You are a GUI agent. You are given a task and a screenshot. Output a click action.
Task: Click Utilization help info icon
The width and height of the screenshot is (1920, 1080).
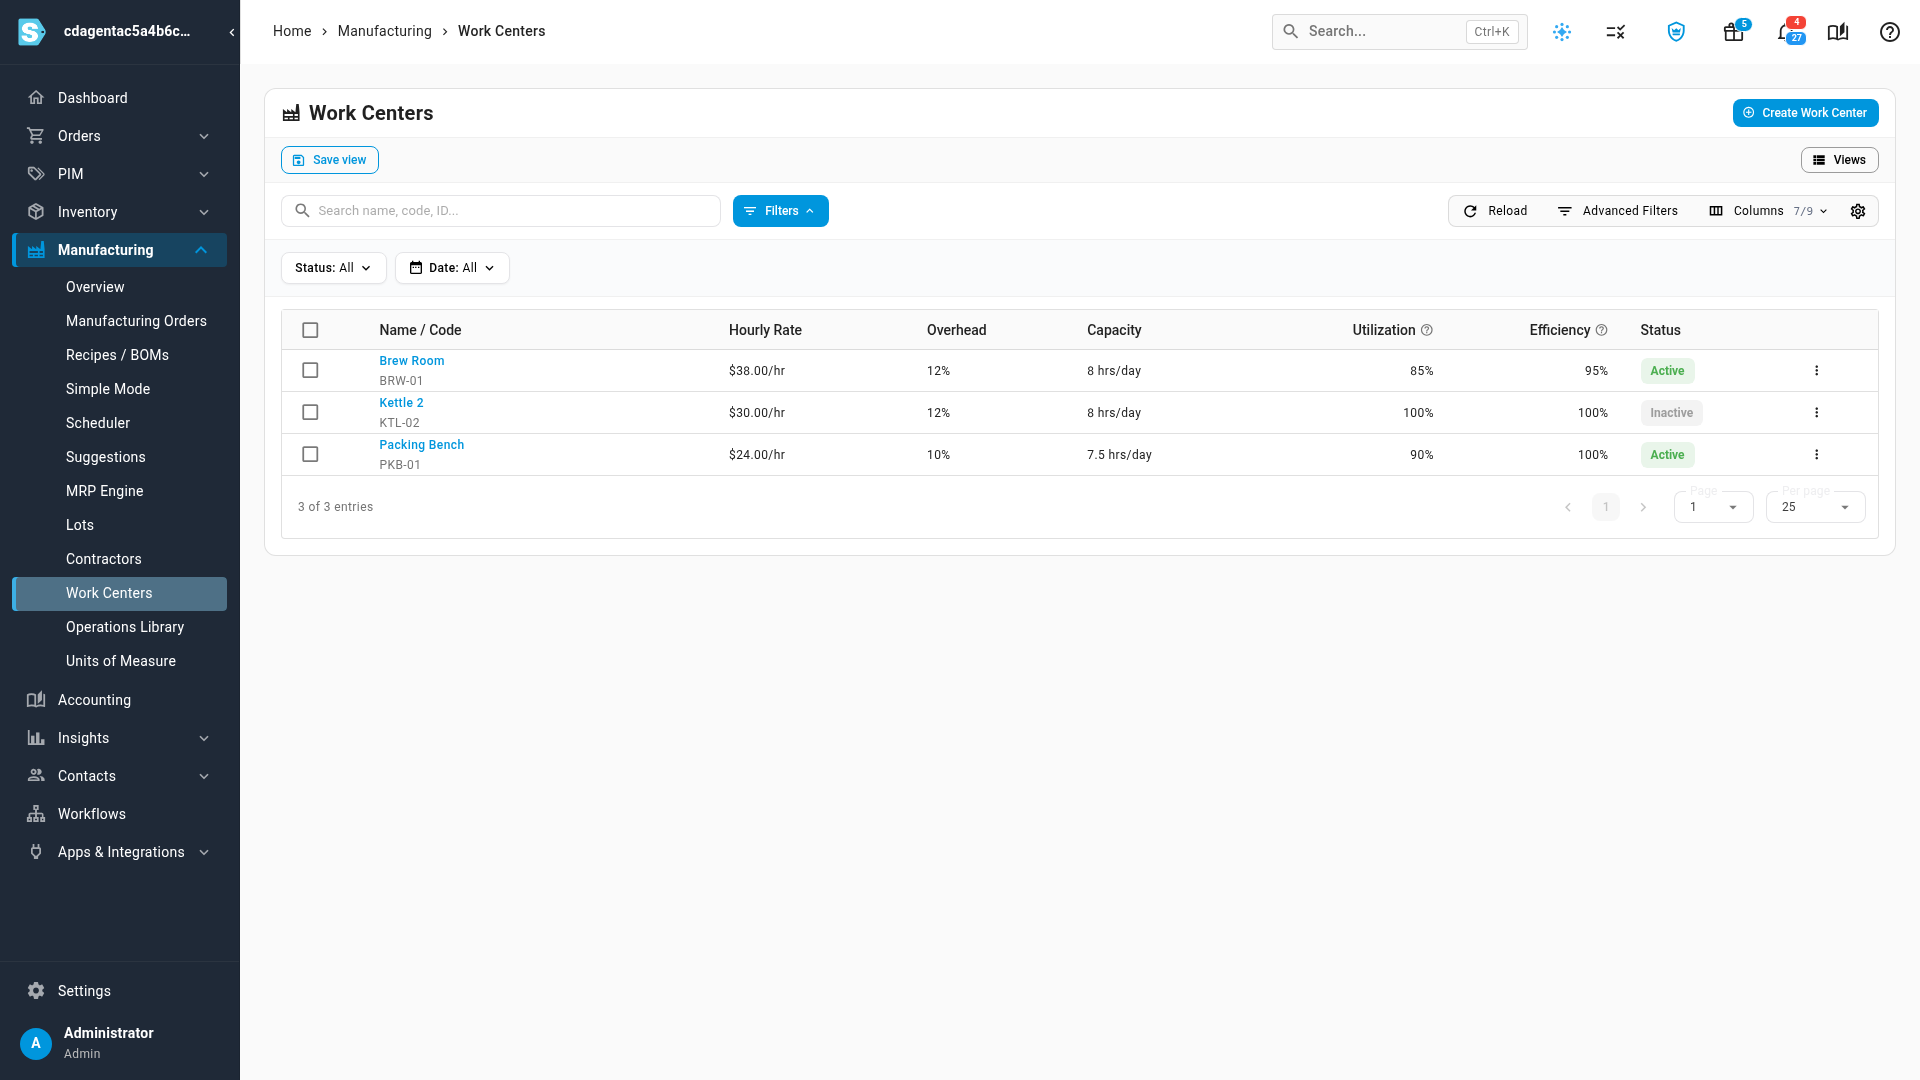1427,330
